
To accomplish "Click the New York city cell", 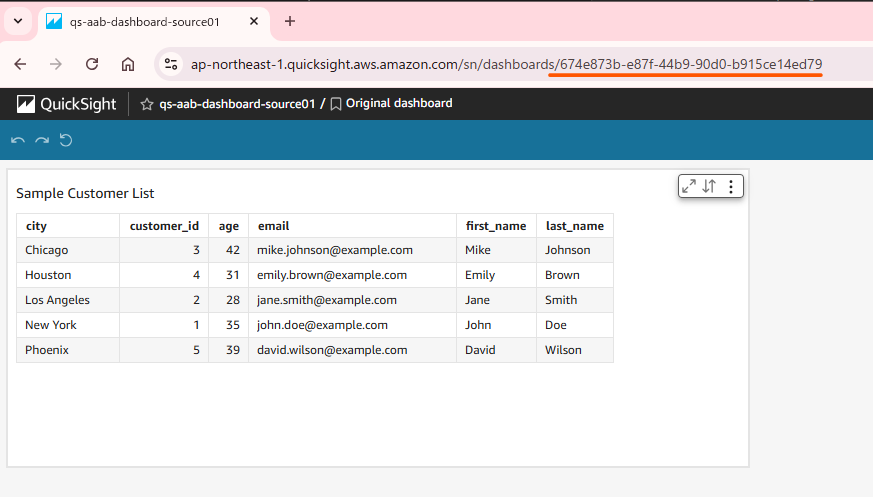I will [68, 325].
